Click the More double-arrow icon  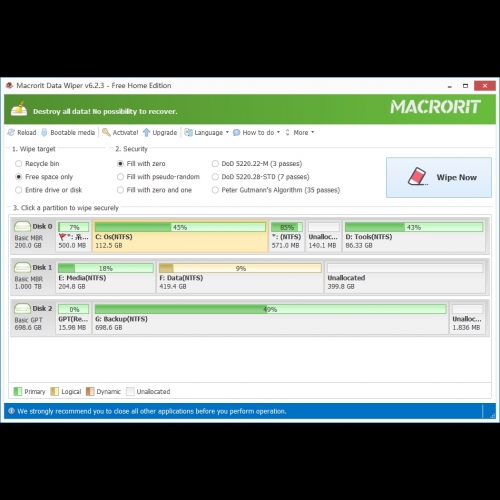tap(287, 132)
